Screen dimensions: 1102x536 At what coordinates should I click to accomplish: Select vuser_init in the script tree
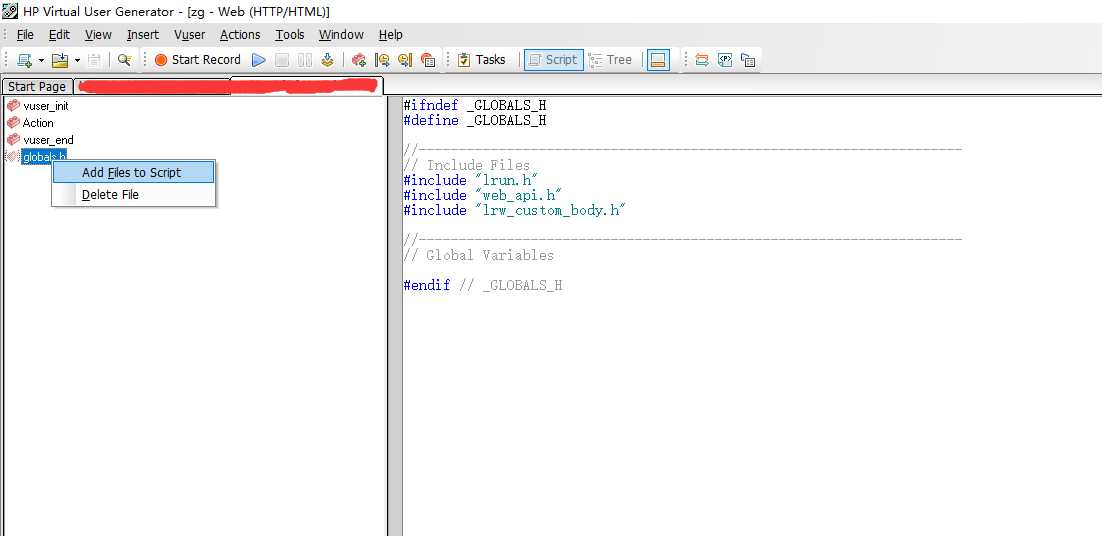(46, 106)
